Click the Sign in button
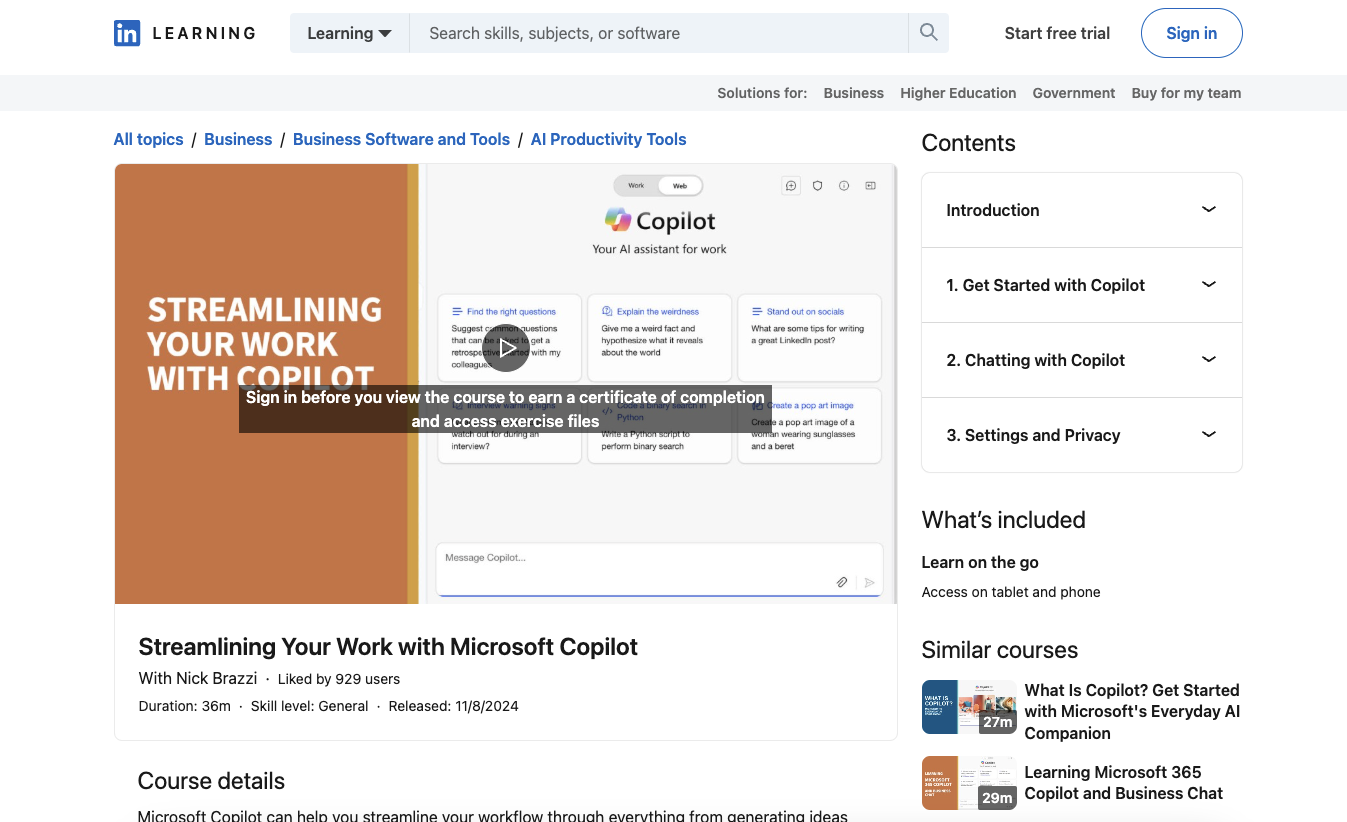The width and height of the screenshot is (1347, 822). coord(1191,33)
